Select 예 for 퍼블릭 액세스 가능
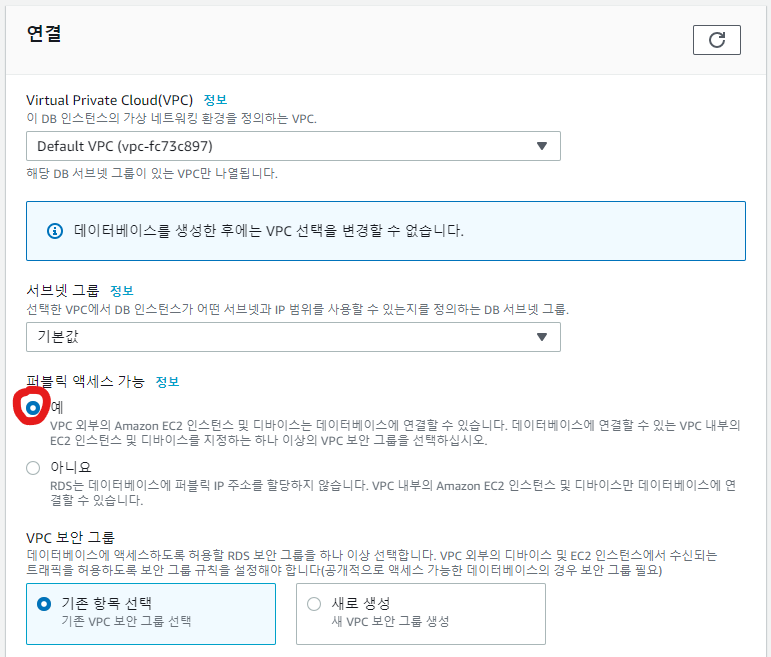 click(33, 408)
